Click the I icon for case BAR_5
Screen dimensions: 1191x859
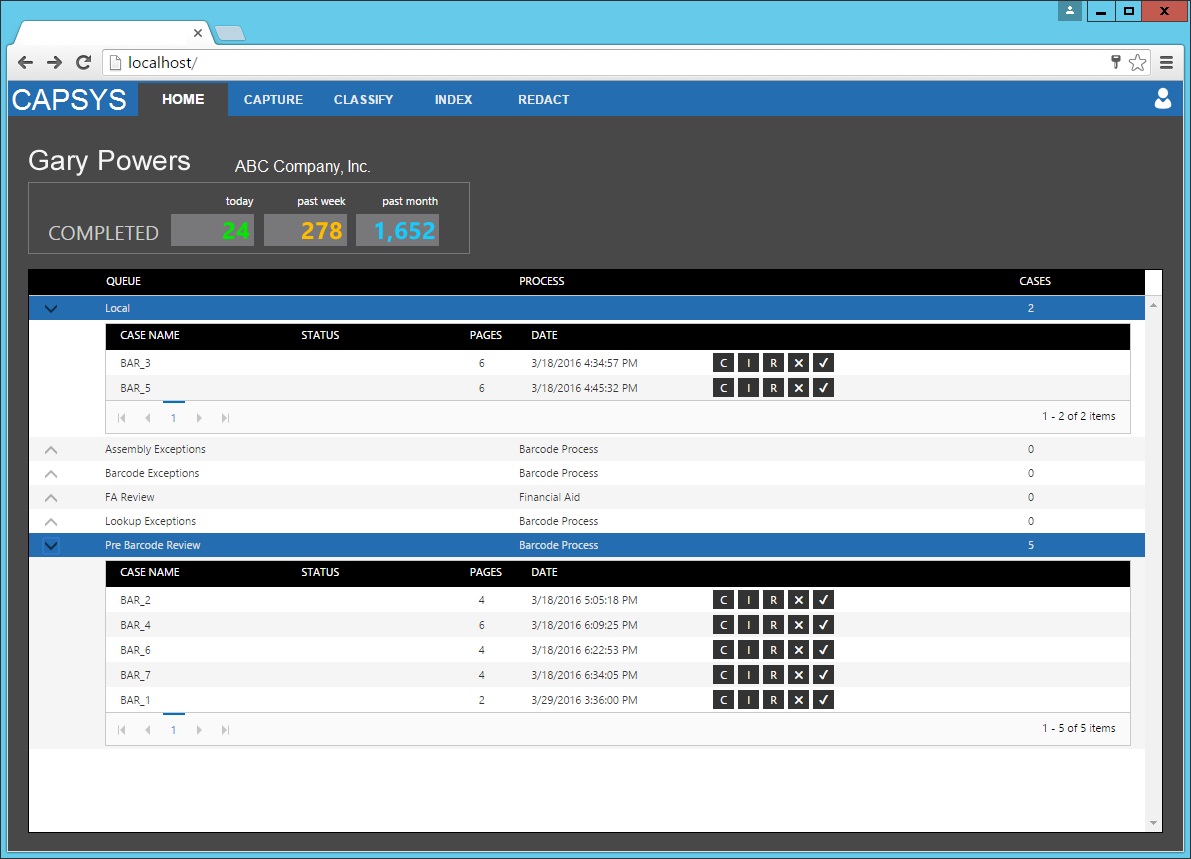(x=748, y=388)
